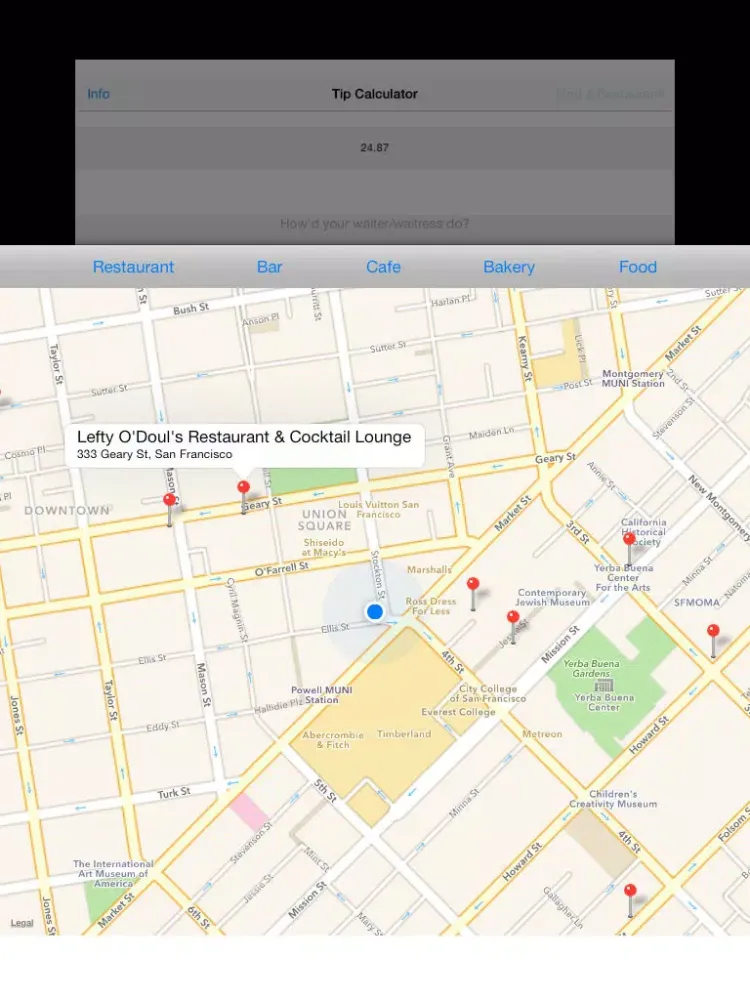Switch to the Restaurant category

pos(133,267)
